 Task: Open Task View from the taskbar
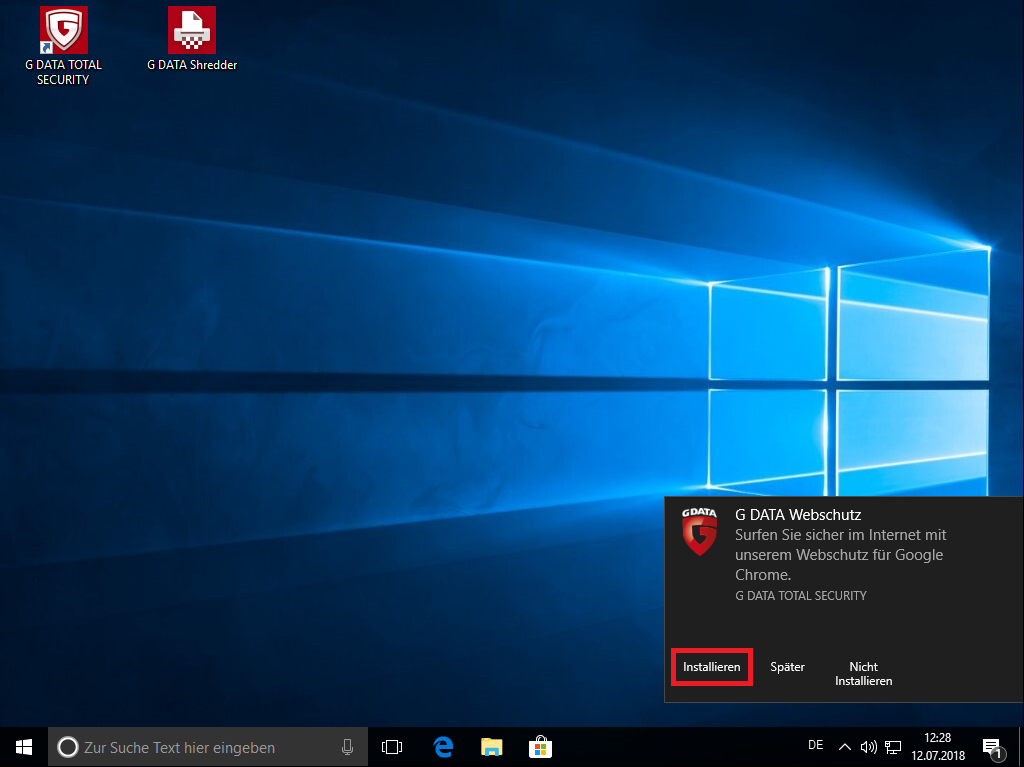tap(392, 747)
